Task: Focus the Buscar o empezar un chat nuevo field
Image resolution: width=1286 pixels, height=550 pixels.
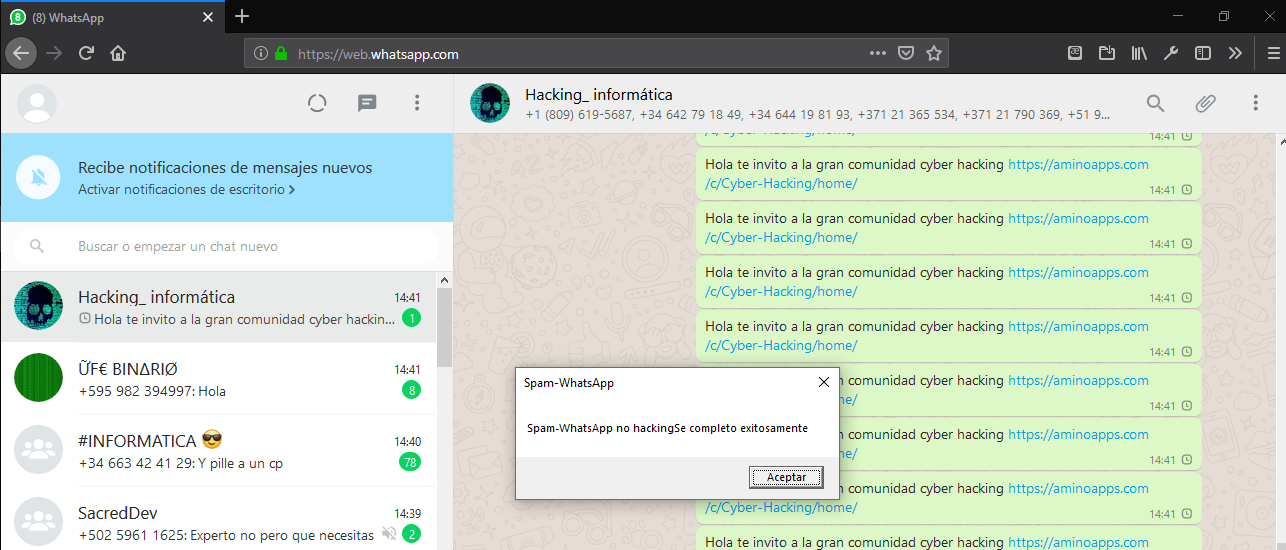Action: [x=226, y=246]
